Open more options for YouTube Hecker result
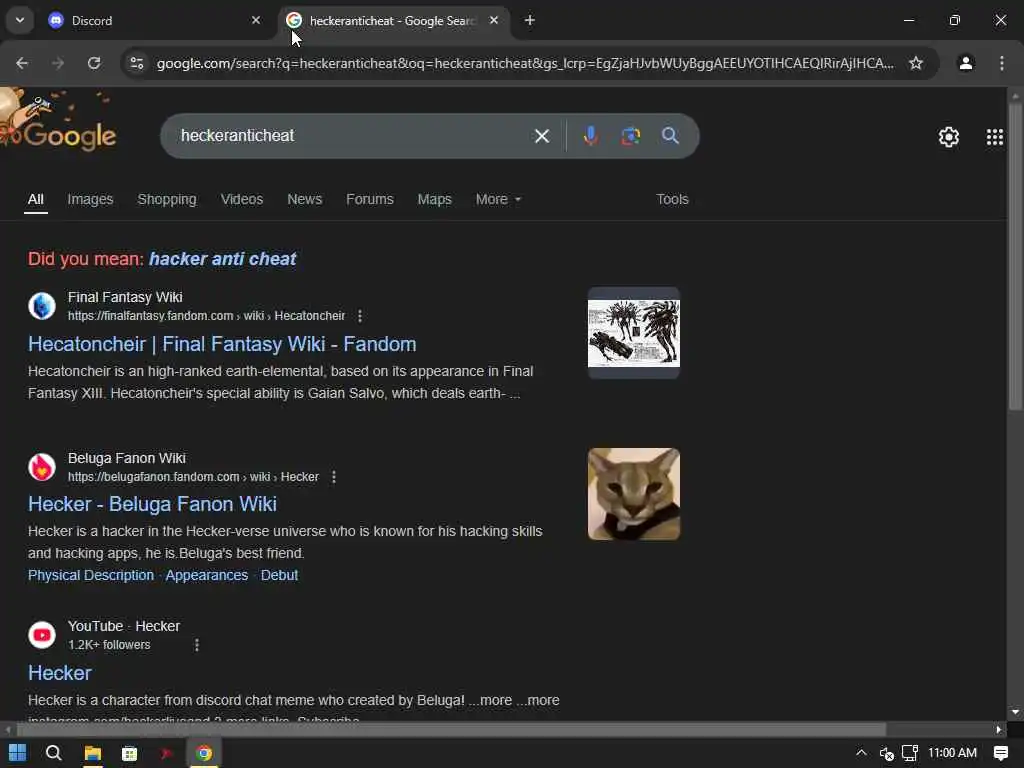The width and height of the screenshot is (1024, 768). [197, 645]
